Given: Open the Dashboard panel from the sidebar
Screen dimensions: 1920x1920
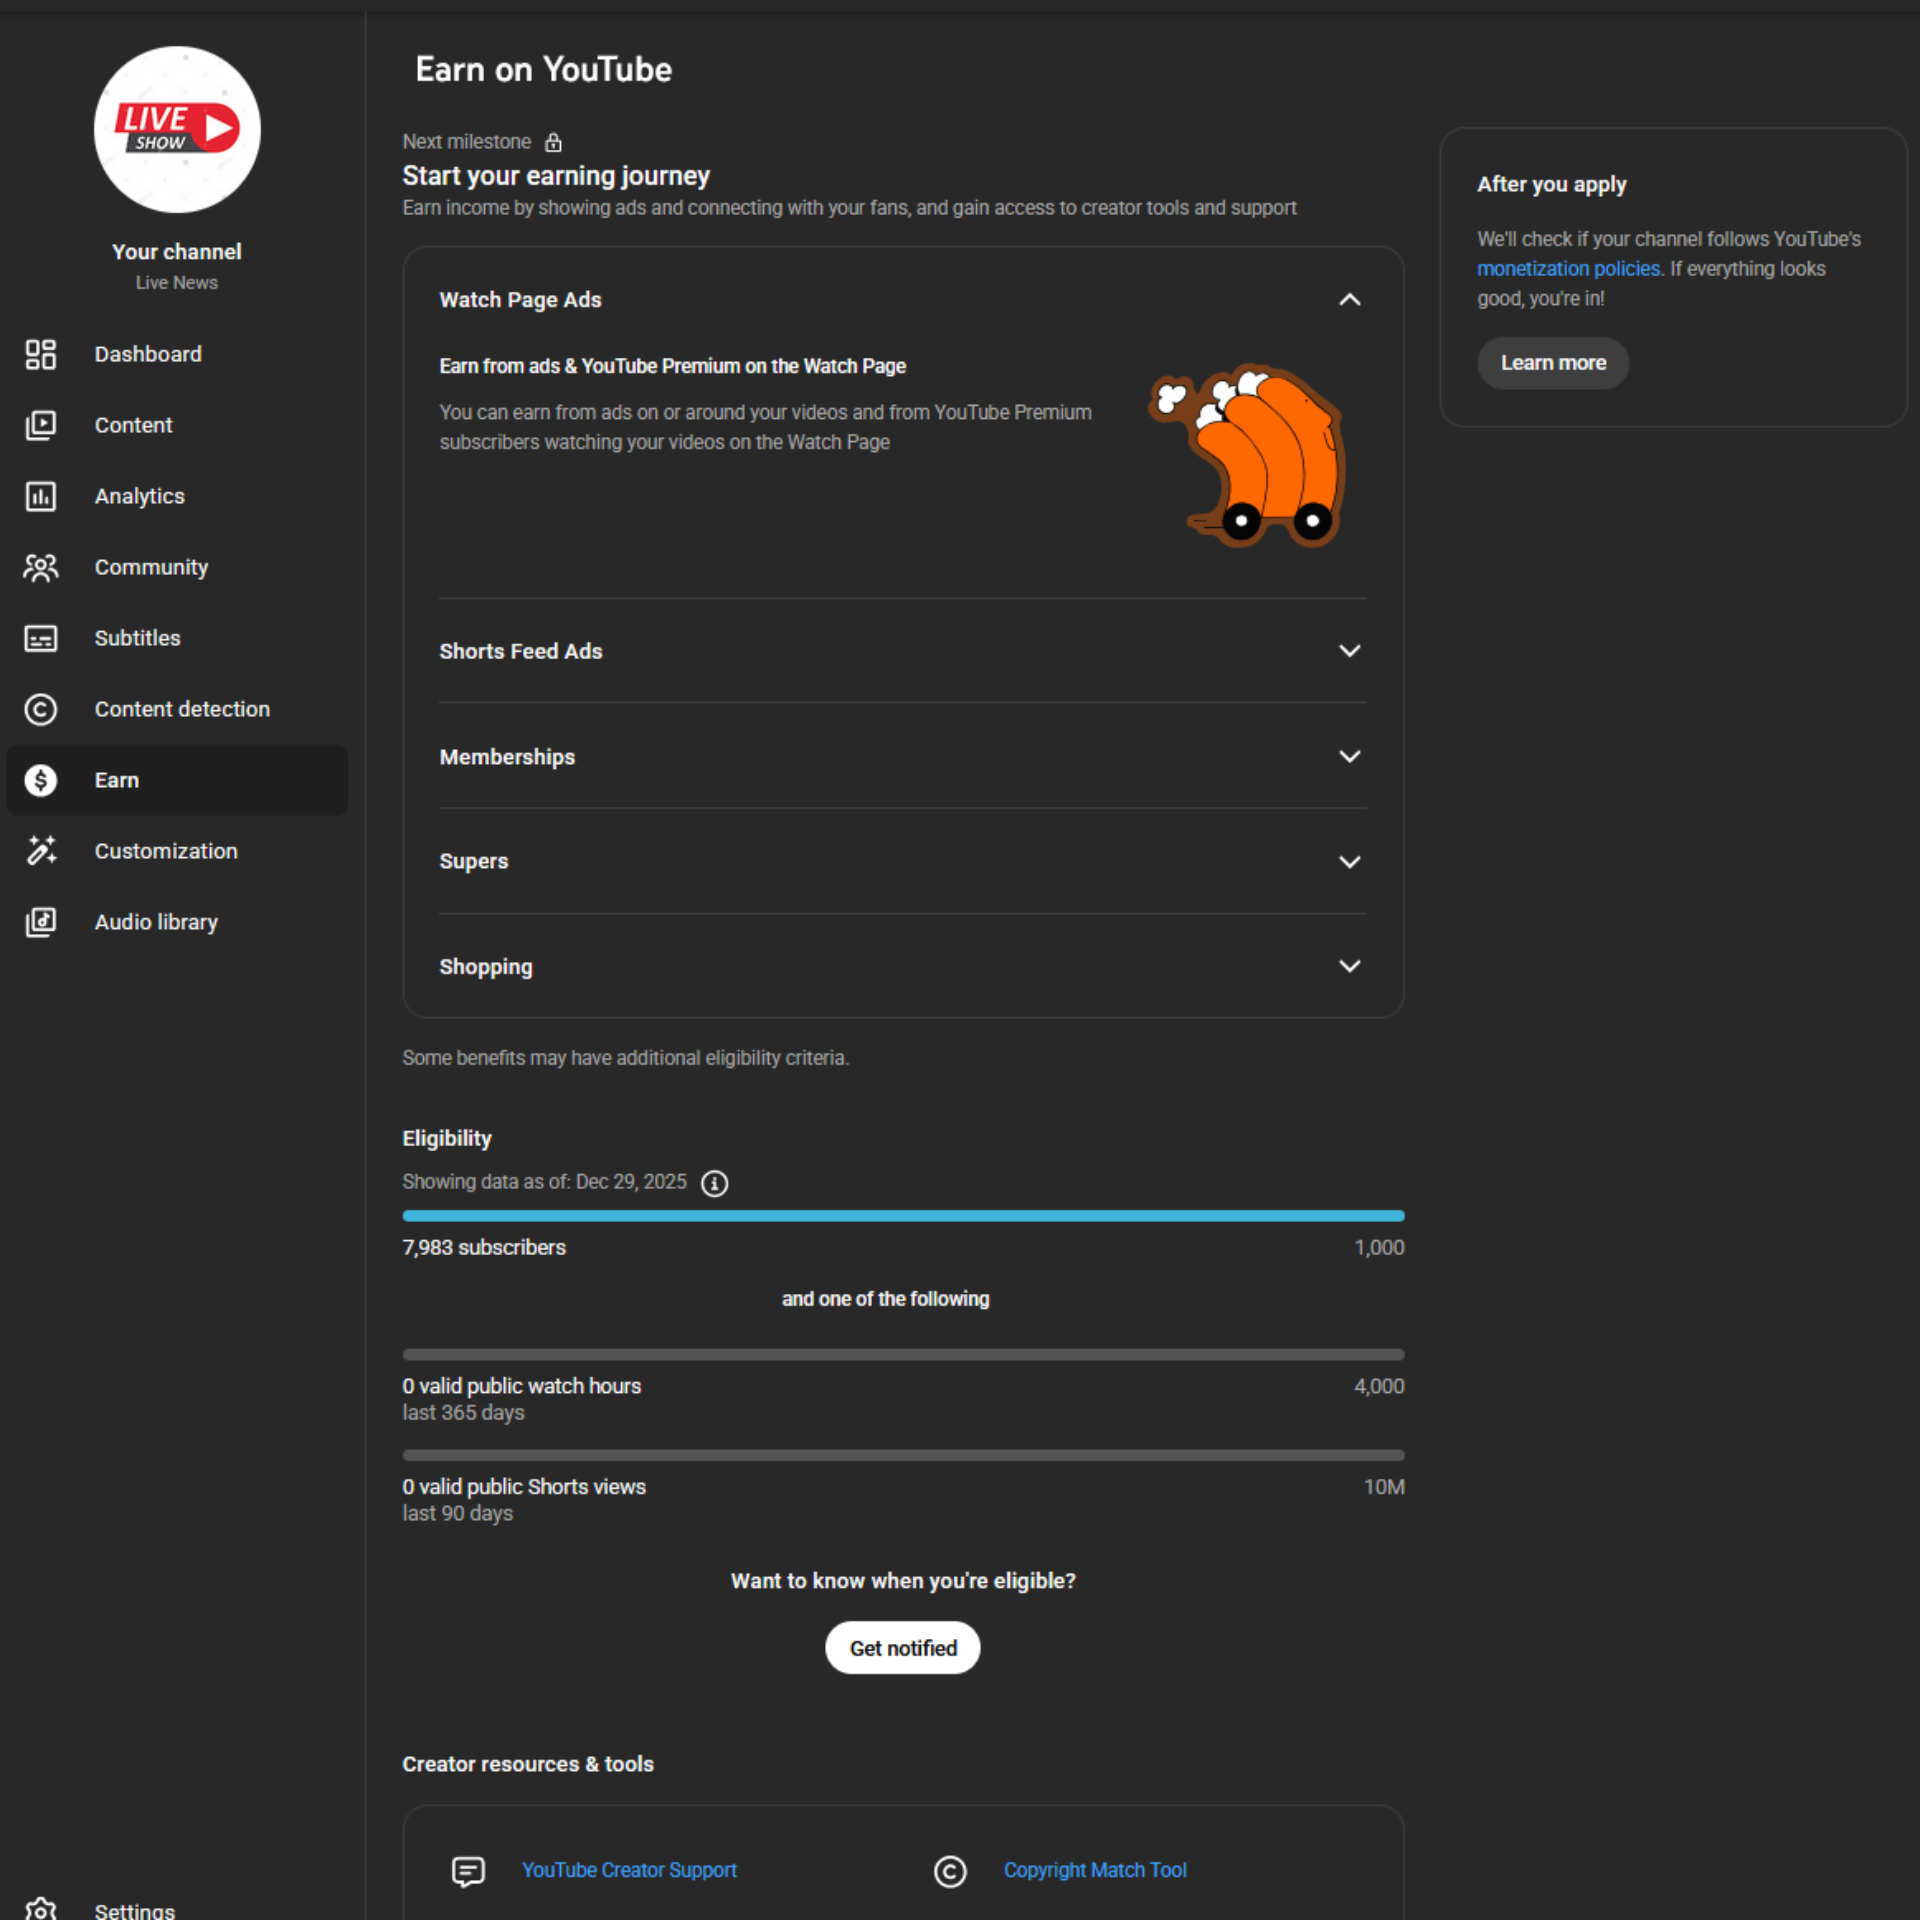Looking at the screenshot, I should [148, 354].
